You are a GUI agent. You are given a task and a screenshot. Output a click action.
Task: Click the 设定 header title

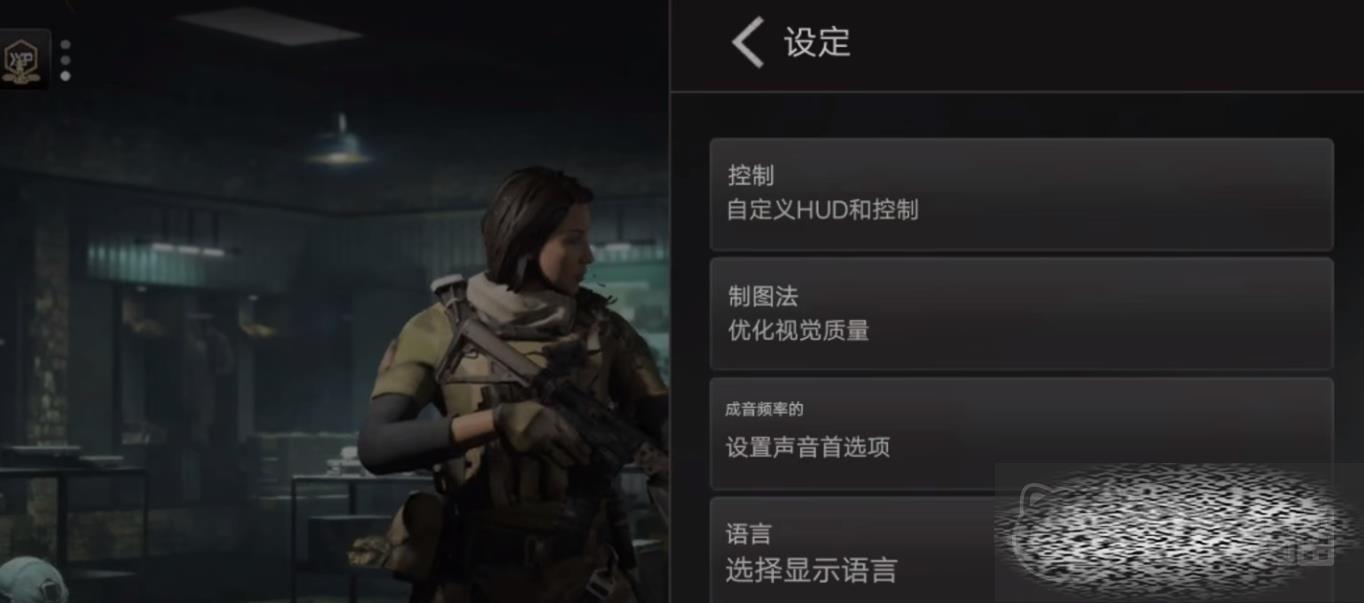[x=817, y=42]
